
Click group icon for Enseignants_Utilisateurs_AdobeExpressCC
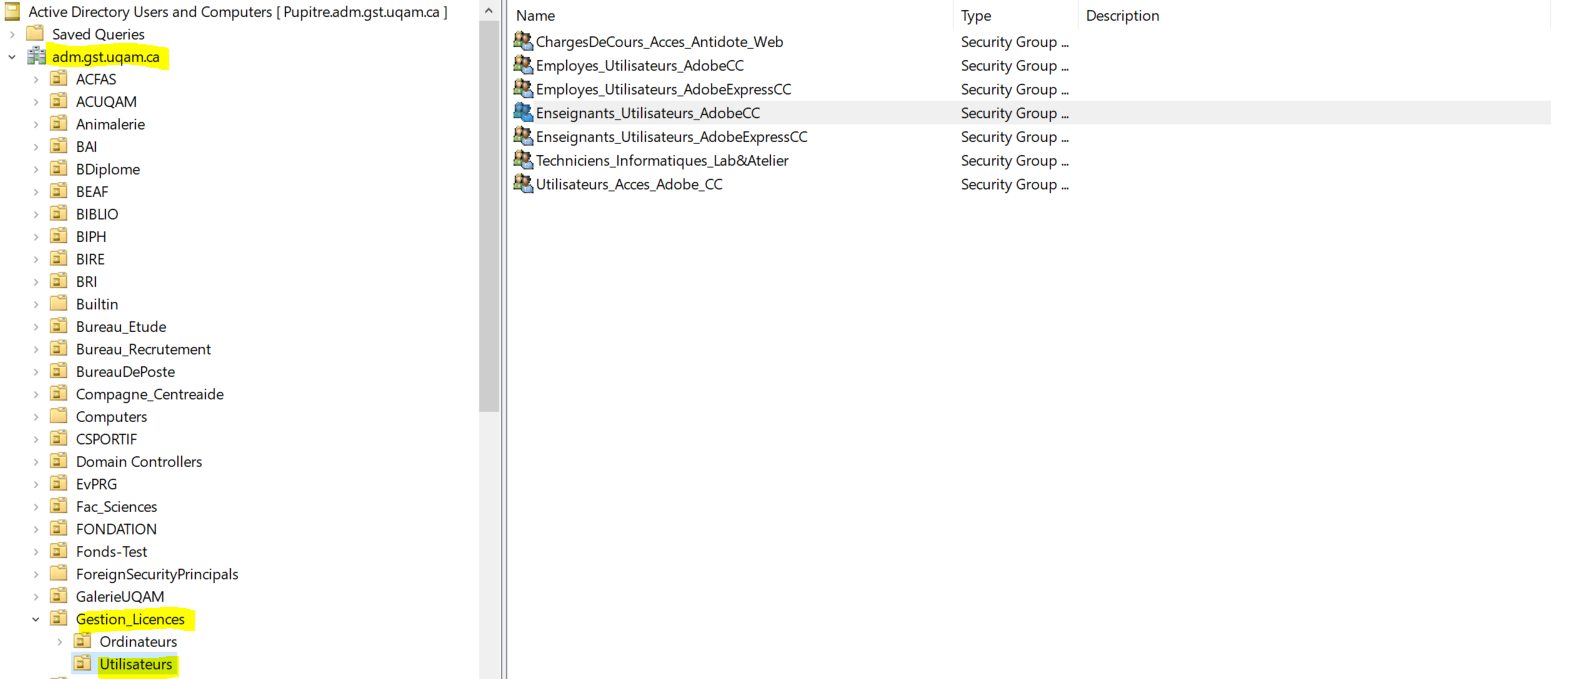pyautogui.click(x=523, y=136)
